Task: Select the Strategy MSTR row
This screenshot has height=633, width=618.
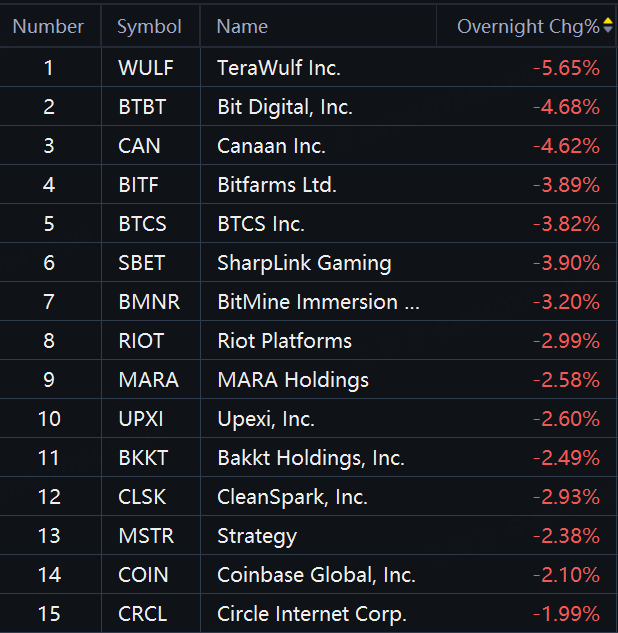Action: point(309,536)
